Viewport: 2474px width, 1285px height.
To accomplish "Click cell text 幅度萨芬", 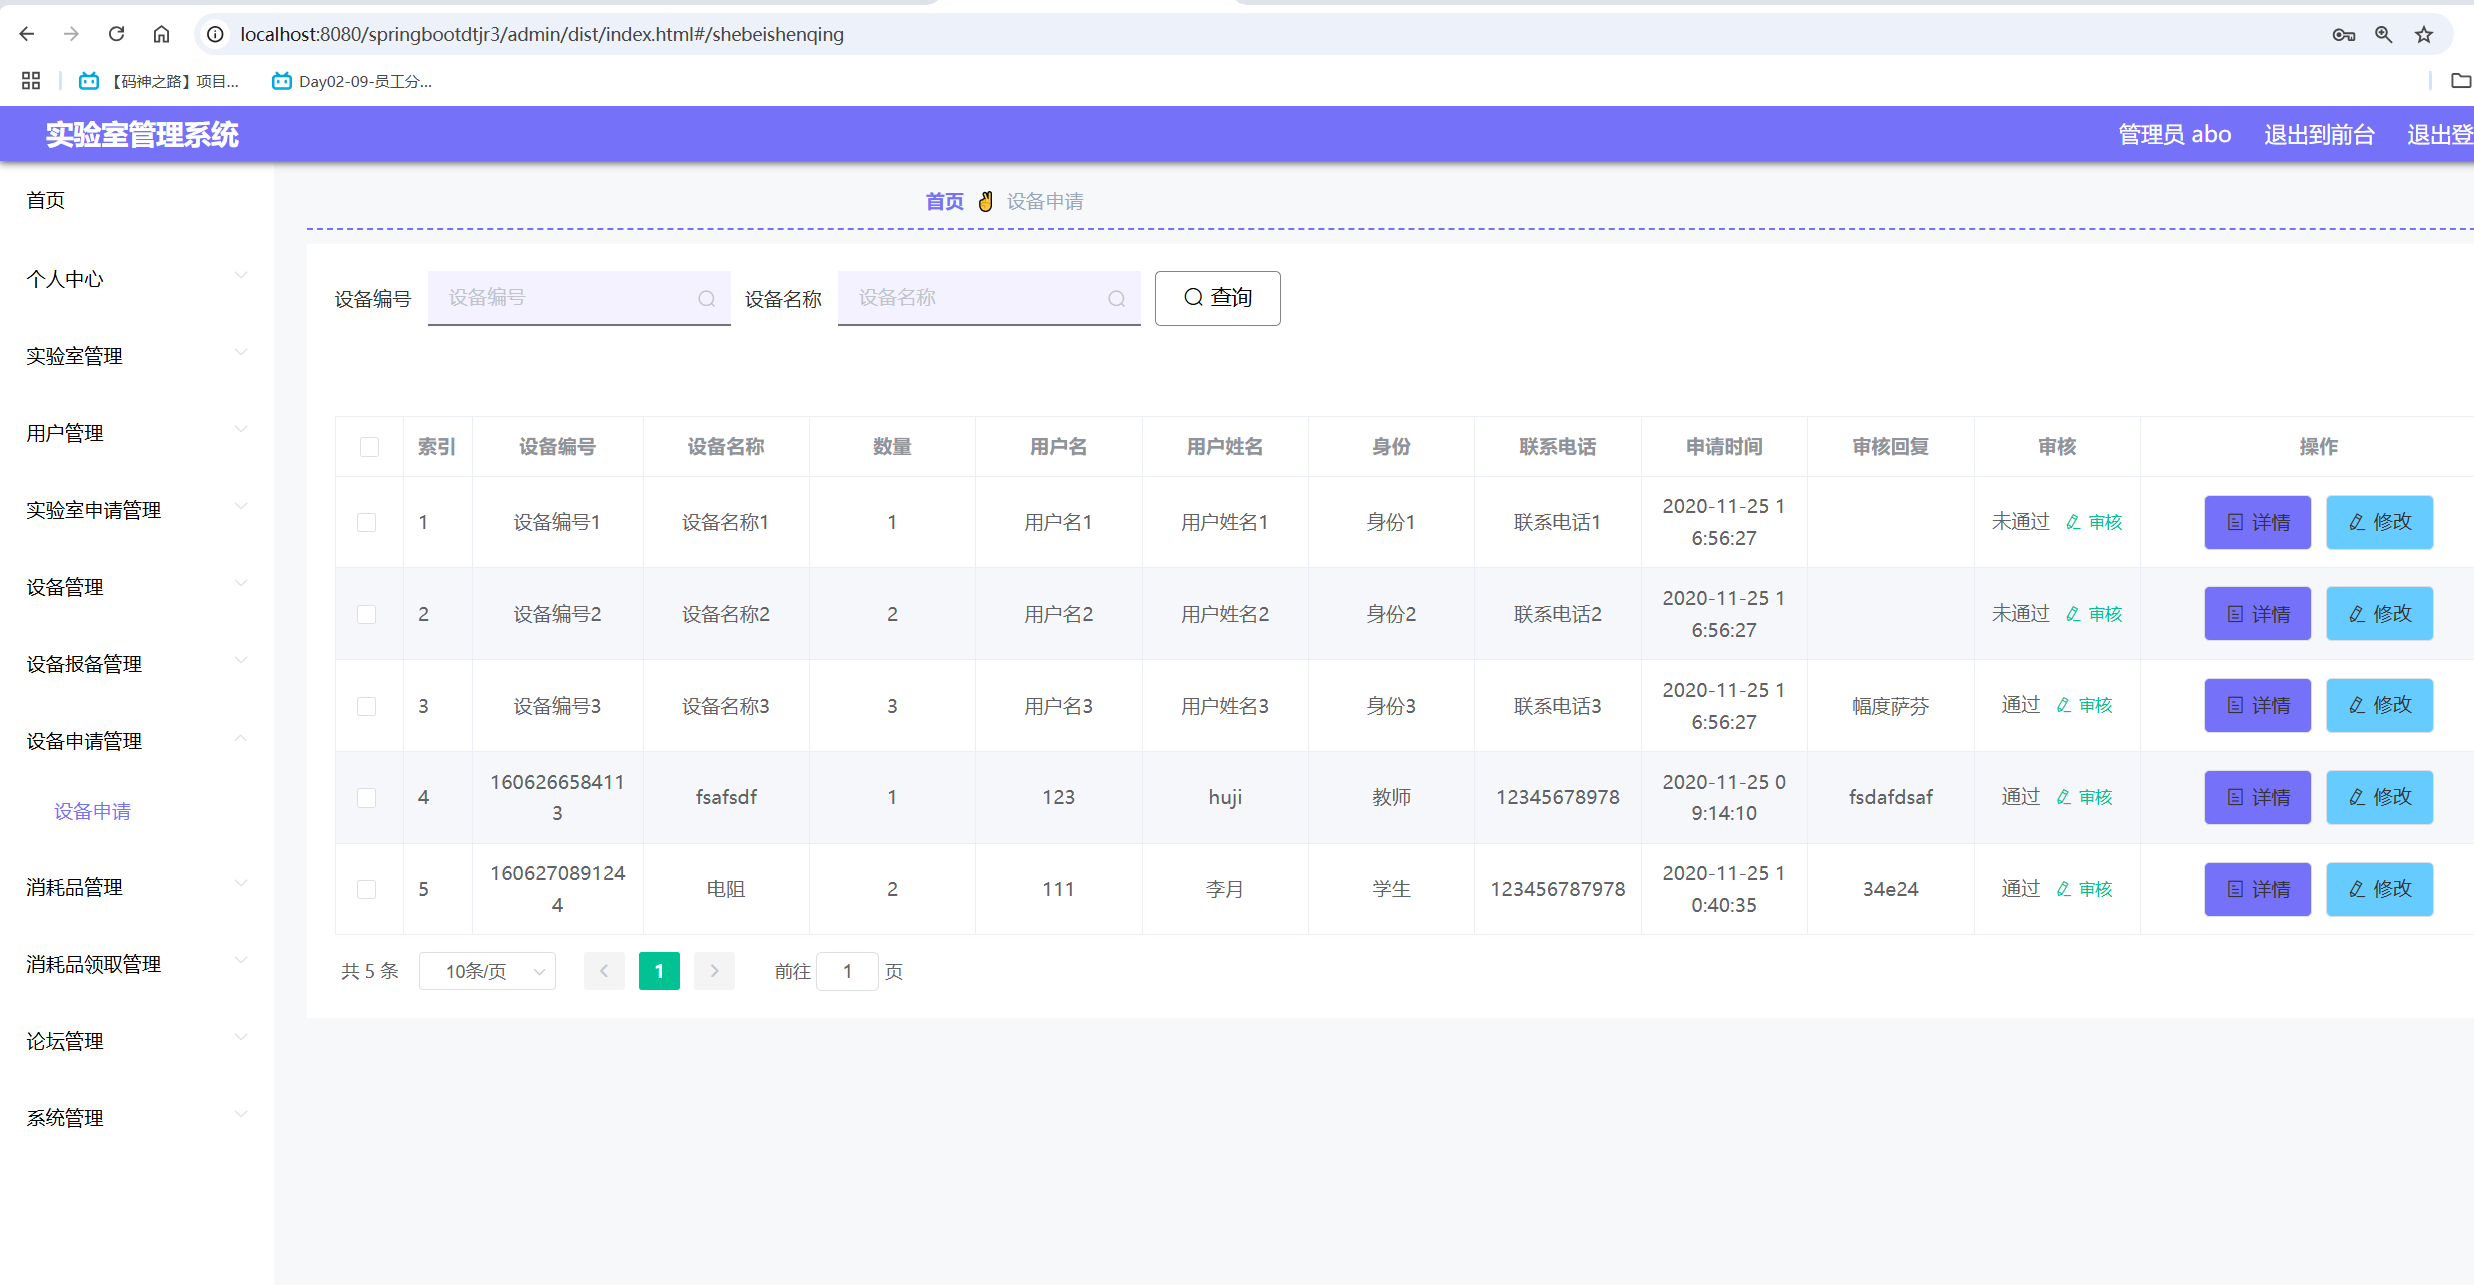I will pyautogui.click(x=1890, y=706).
